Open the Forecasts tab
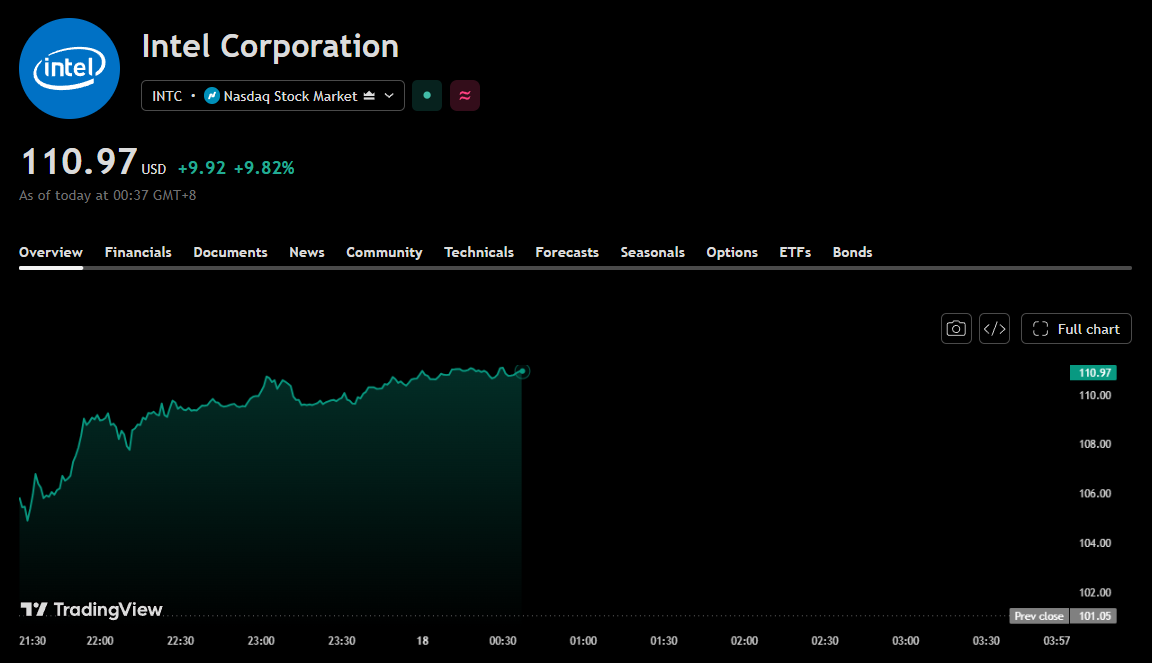Screen dimensions: 1152x663 tap(567, 252)
